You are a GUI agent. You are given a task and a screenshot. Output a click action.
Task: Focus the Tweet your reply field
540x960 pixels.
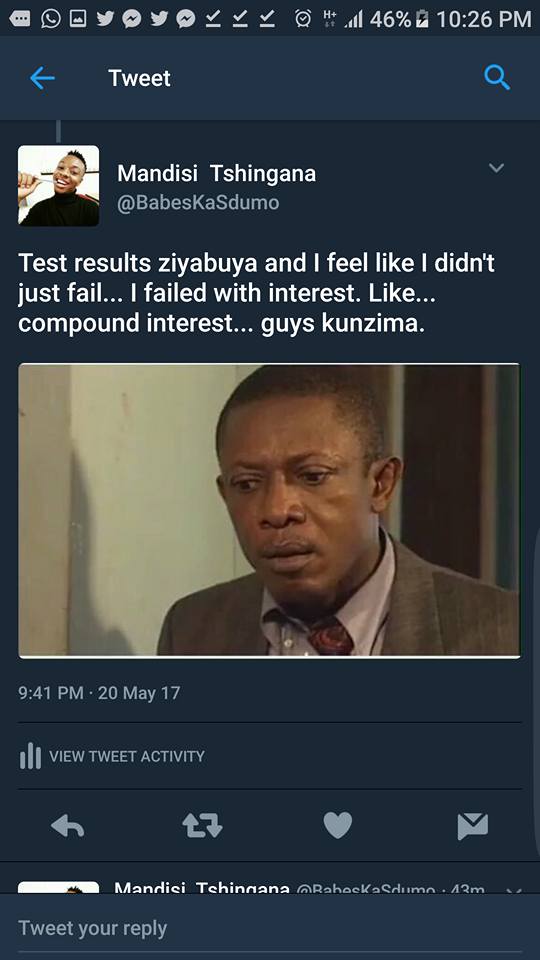pyautogui.click(x=270, y=928)
